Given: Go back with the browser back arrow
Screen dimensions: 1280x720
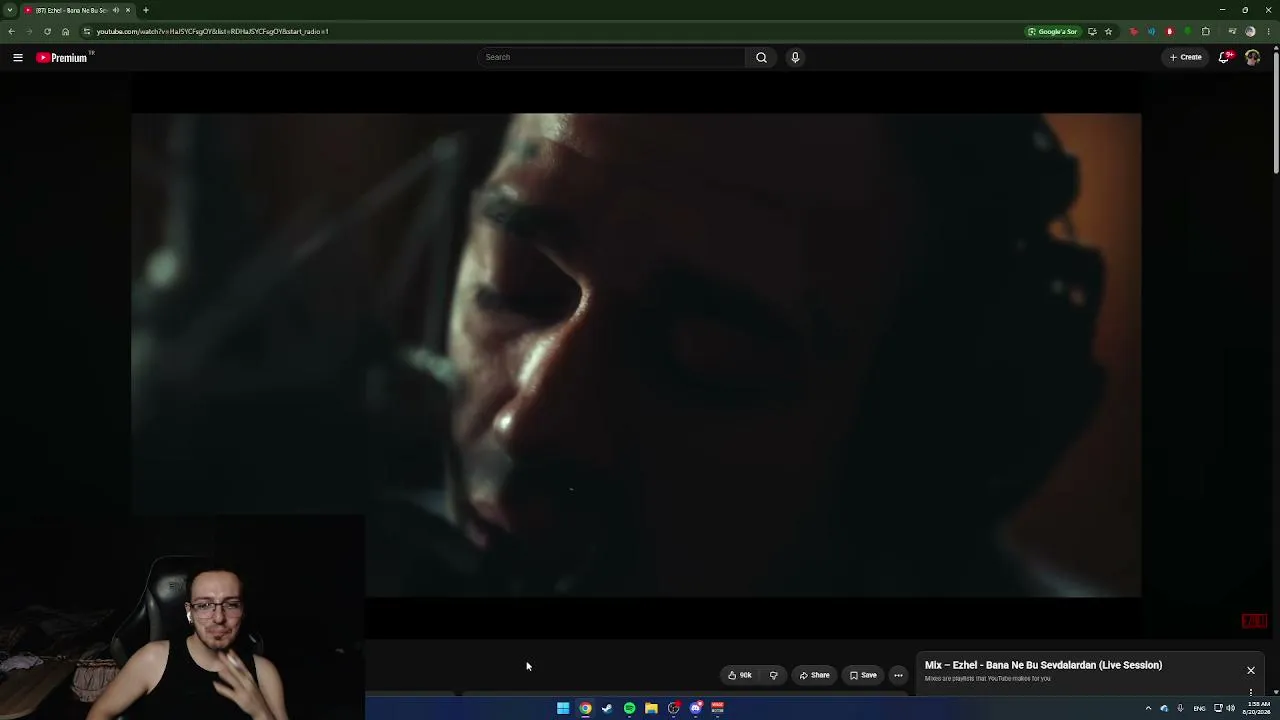Looking at the screenshot, I should click(12, 32).
